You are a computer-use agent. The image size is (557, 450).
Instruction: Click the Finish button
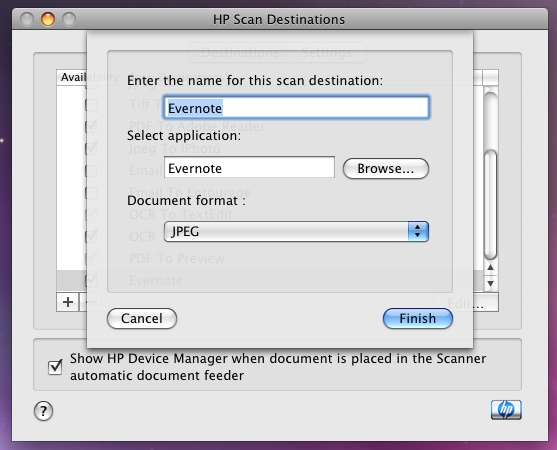(x=418, y=318)
